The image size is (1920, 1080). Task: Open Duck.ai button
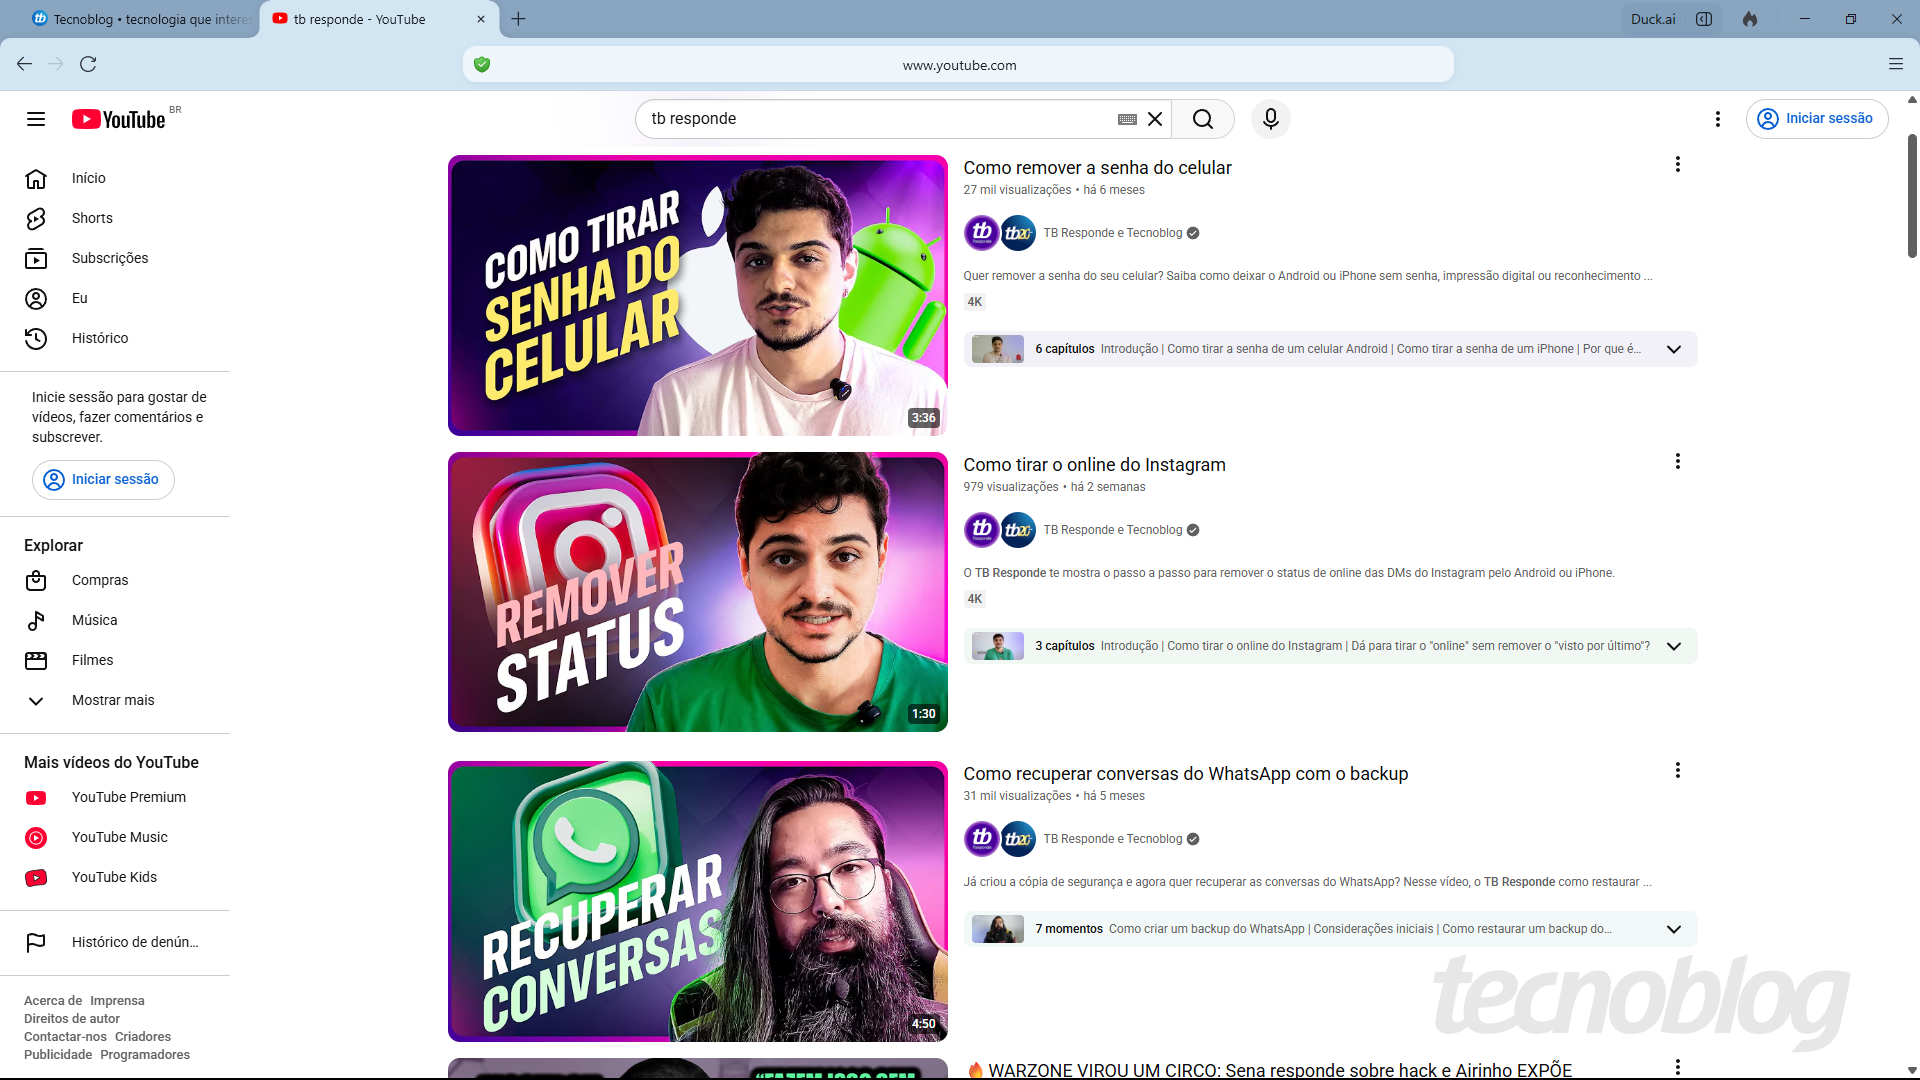tap(1653, 19)
